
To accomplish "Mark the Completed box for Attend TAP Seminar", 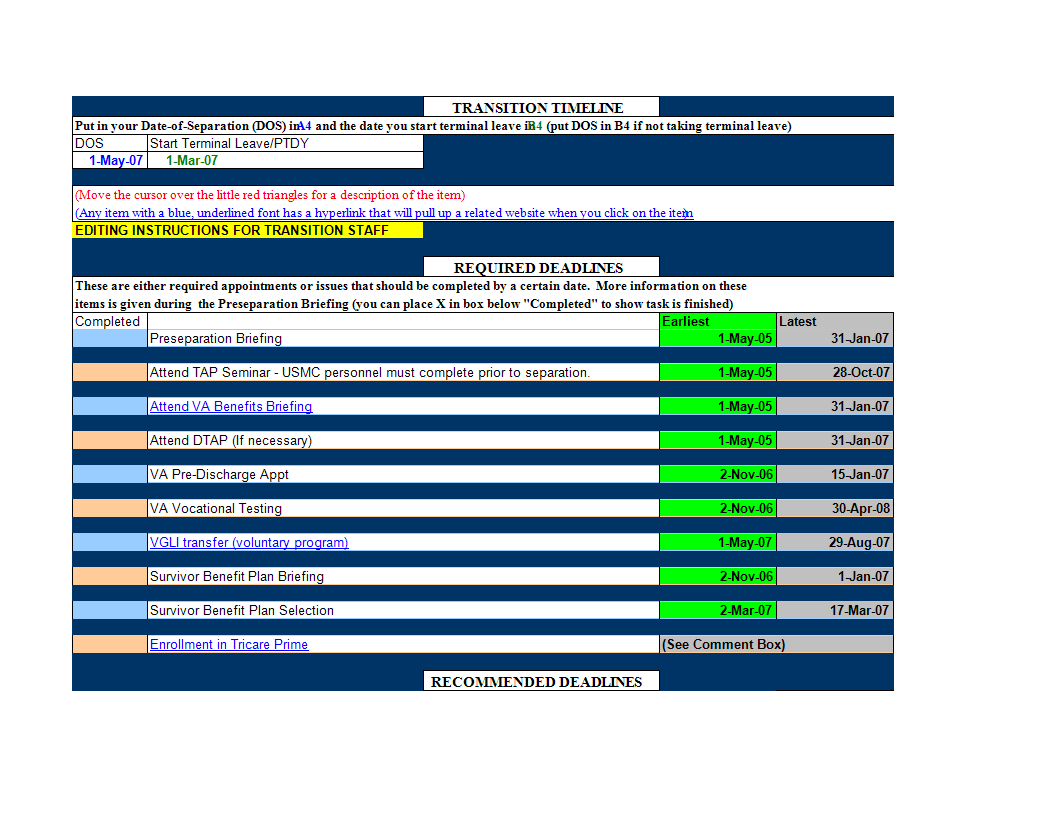I will [110, 372].
